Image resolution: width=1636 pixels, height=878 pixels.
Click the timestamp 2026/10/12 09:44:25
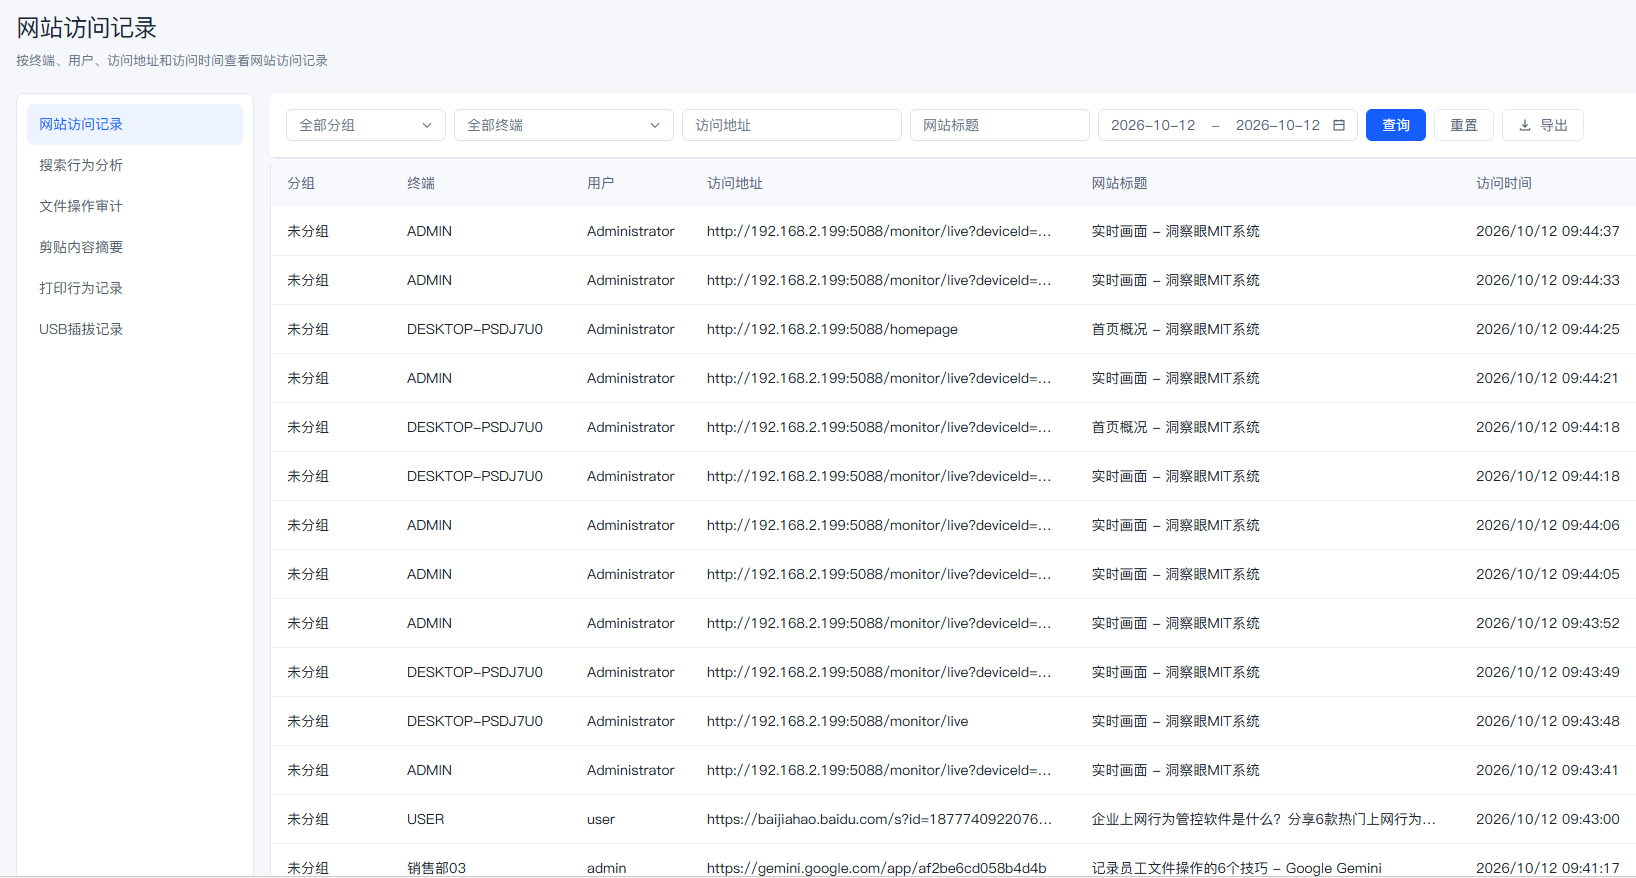[x=1548, y=329]
